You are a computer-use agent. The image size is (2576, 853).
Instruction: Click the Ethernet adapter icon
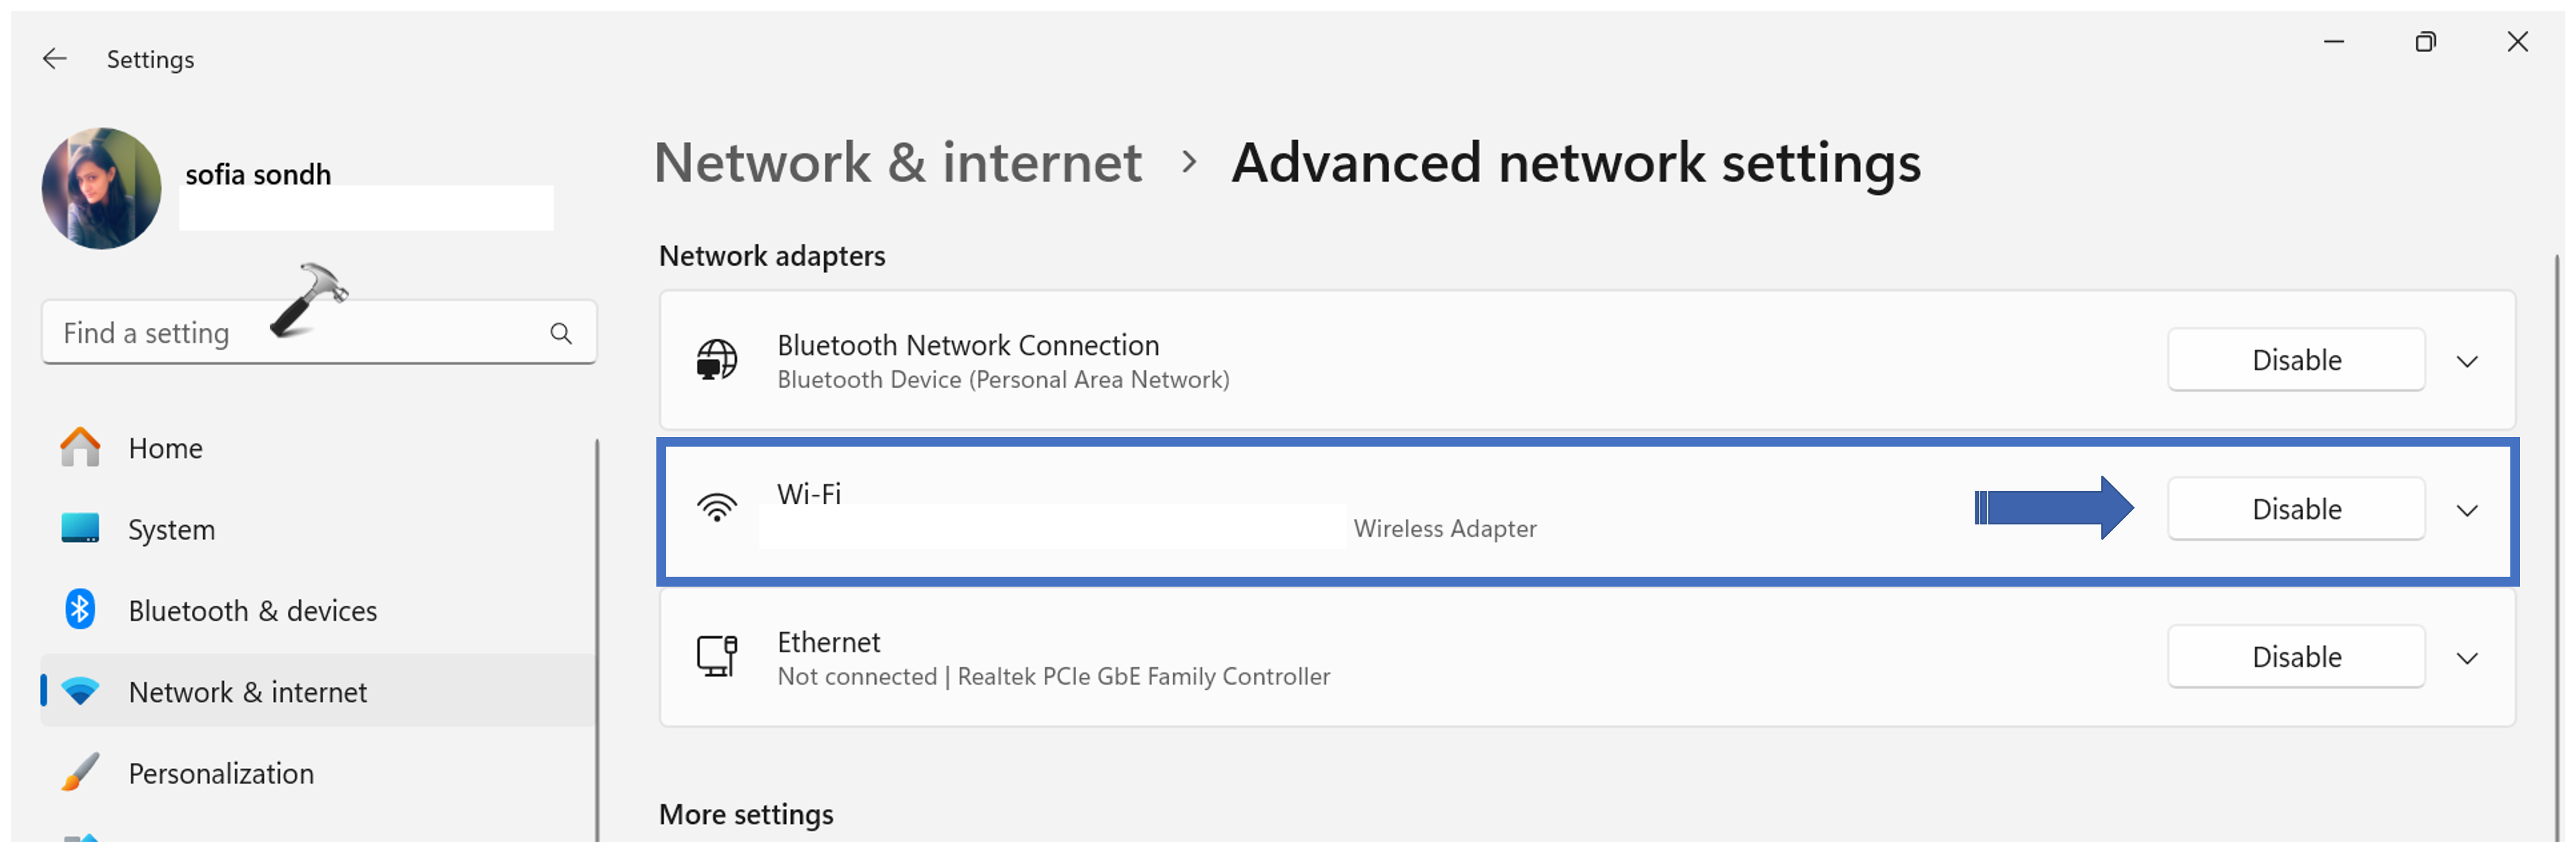(716, 657)
